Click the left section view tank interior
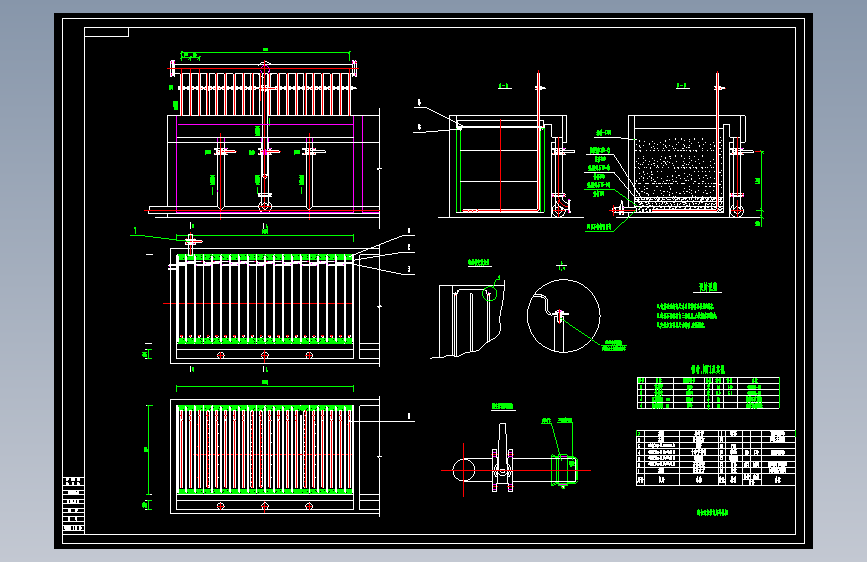 click(x=500, y=168)
